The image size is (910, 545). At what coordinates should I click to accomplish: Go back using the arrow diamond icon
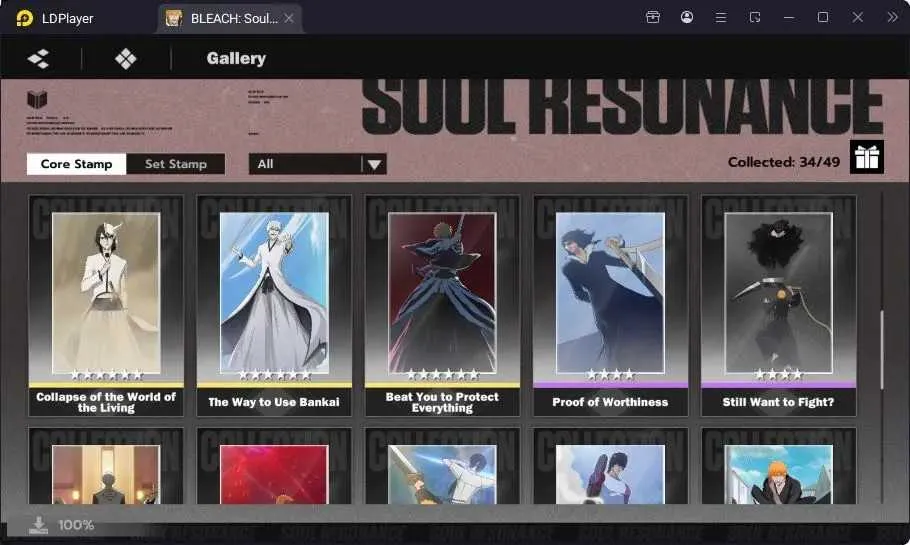(x=38, y=59)
